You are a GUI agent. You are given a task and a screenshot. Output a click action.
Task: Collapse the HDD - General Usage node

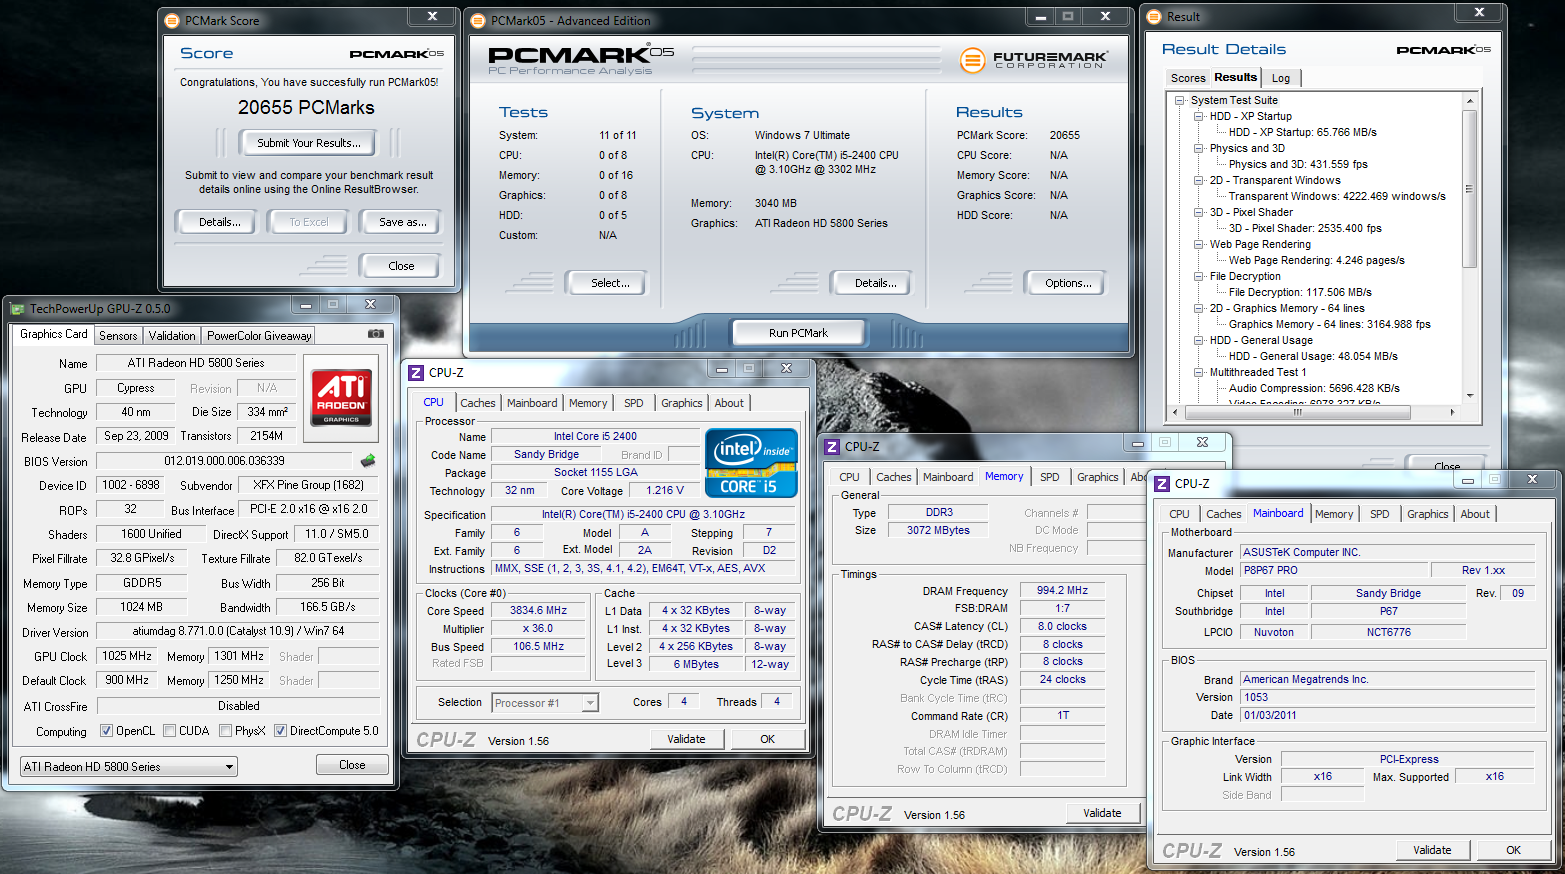click(x=1199, y=340)
